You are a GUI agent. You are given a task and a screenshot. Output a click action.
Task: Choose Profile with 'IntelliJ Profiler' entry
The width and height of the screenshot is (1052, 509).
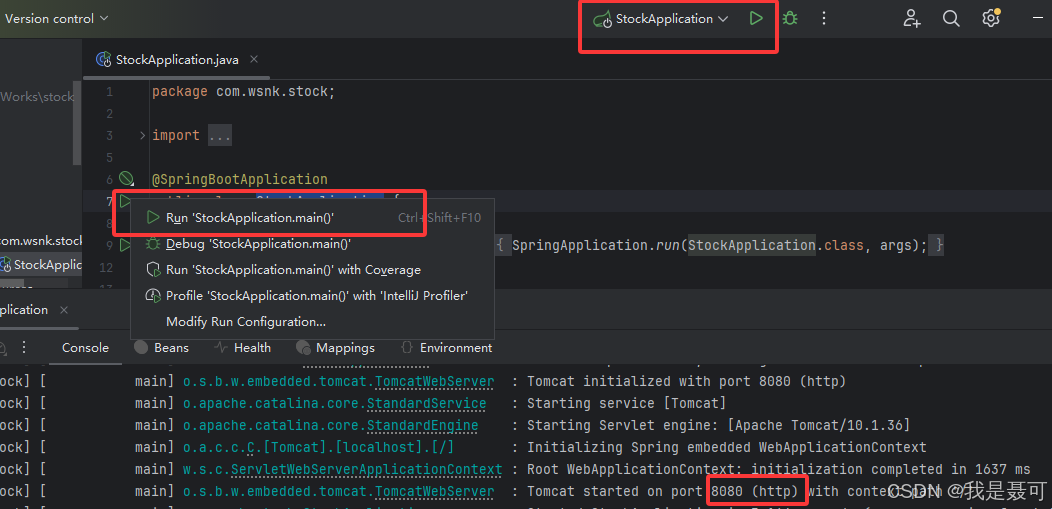point(313,296)
